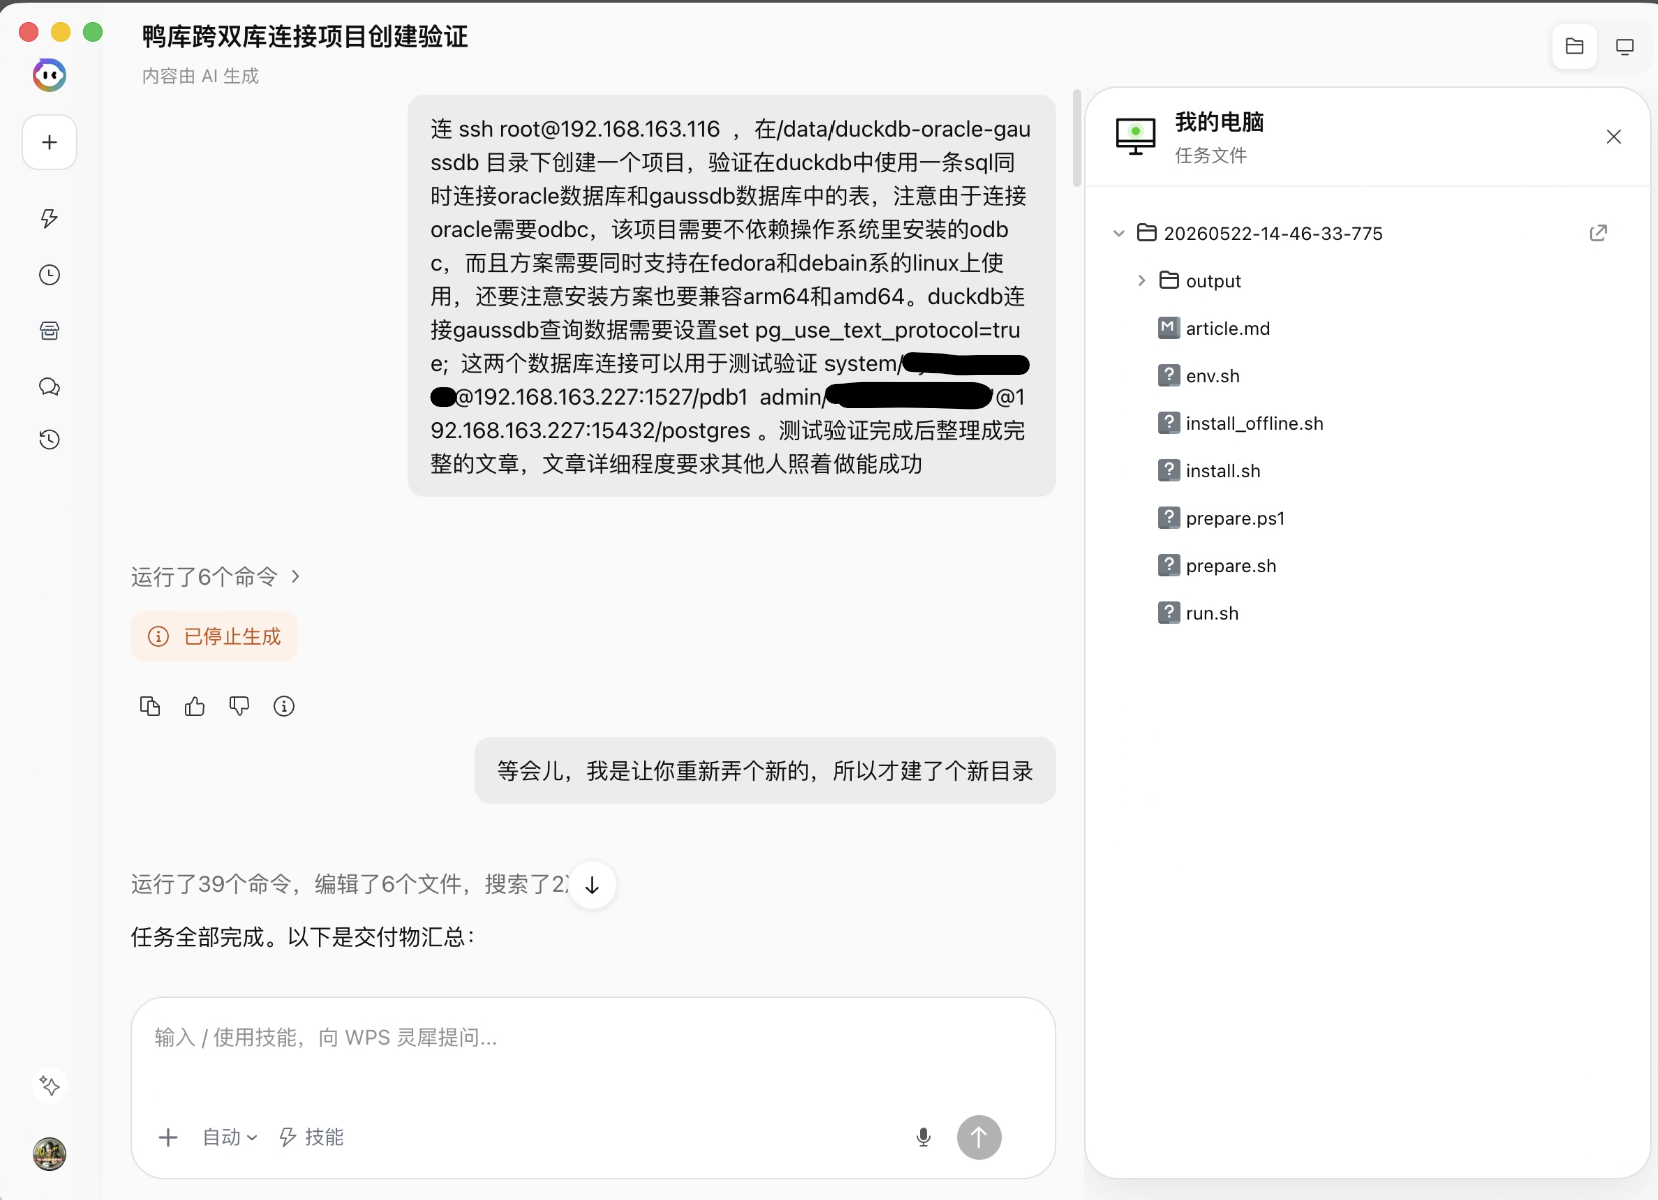
Task: Open the history sidebar icon
Action: click(x=49, y=439)
